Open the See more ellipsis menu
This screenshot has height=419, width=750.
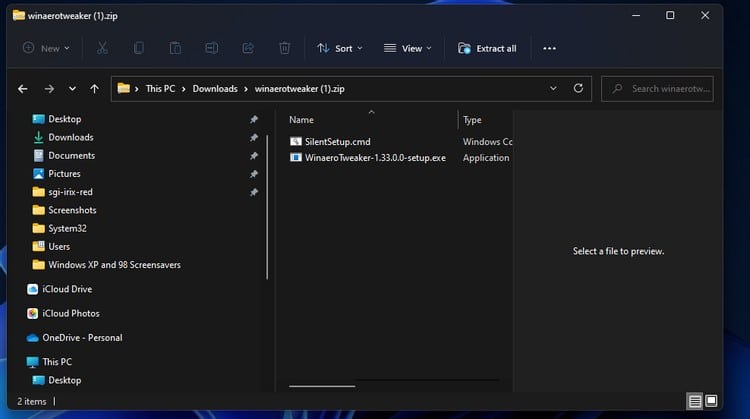pos(549,48)
